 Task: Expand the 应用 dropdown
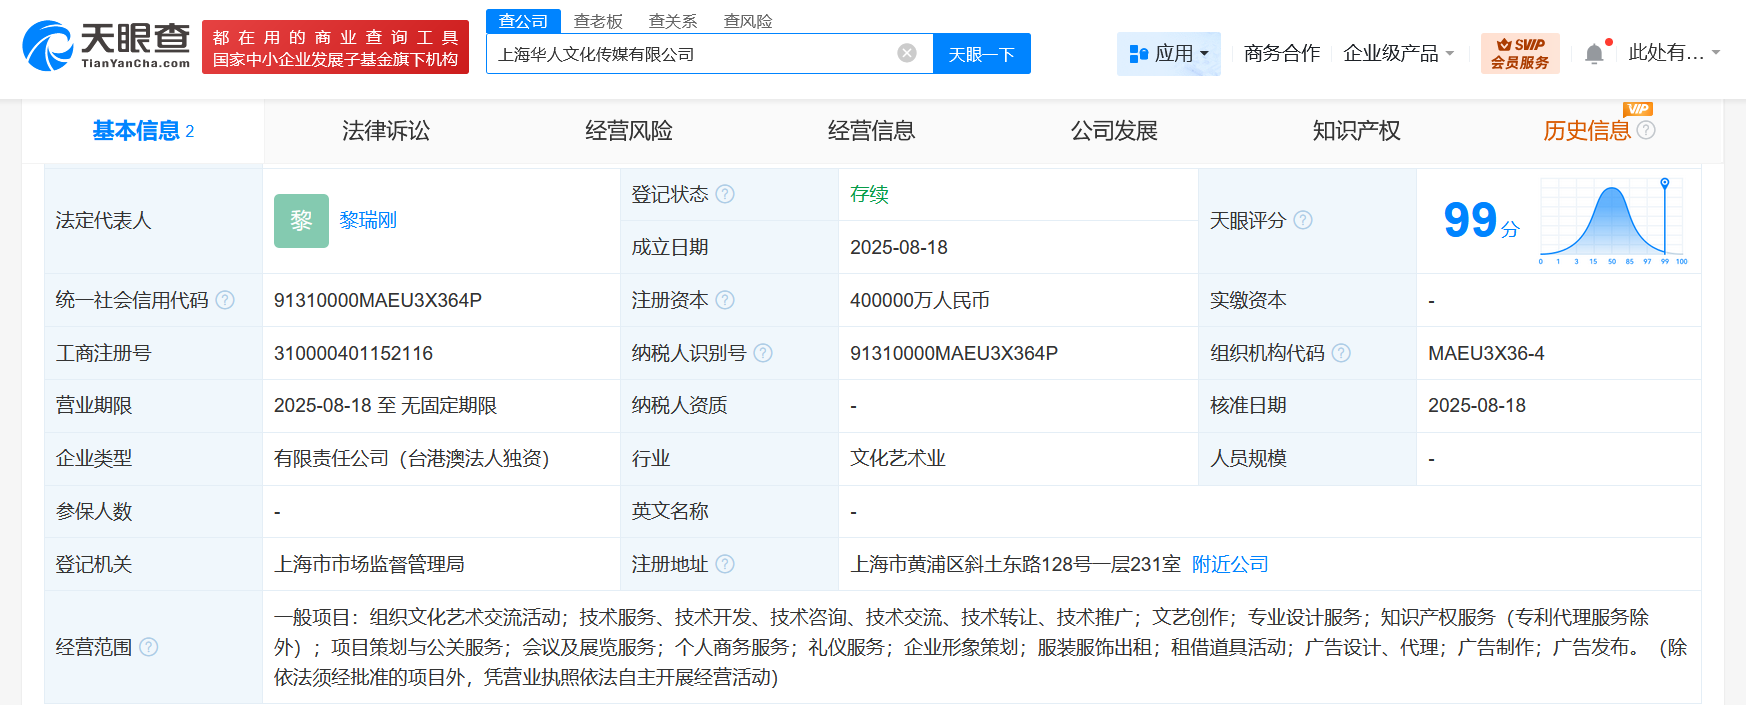pos(1168,54)
